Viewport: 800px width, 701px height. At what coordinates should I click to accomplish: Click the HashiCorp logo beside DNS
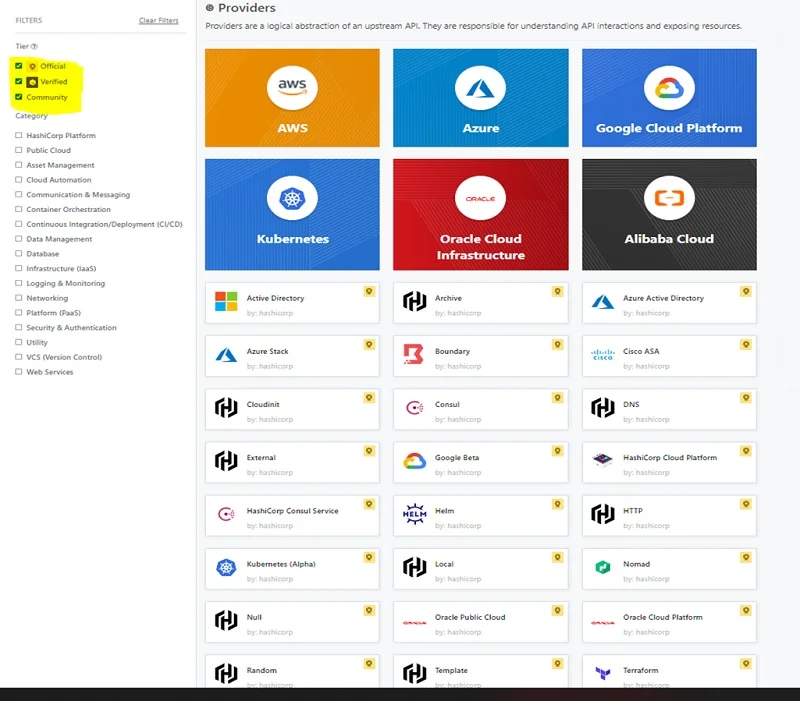click(603, 408)
